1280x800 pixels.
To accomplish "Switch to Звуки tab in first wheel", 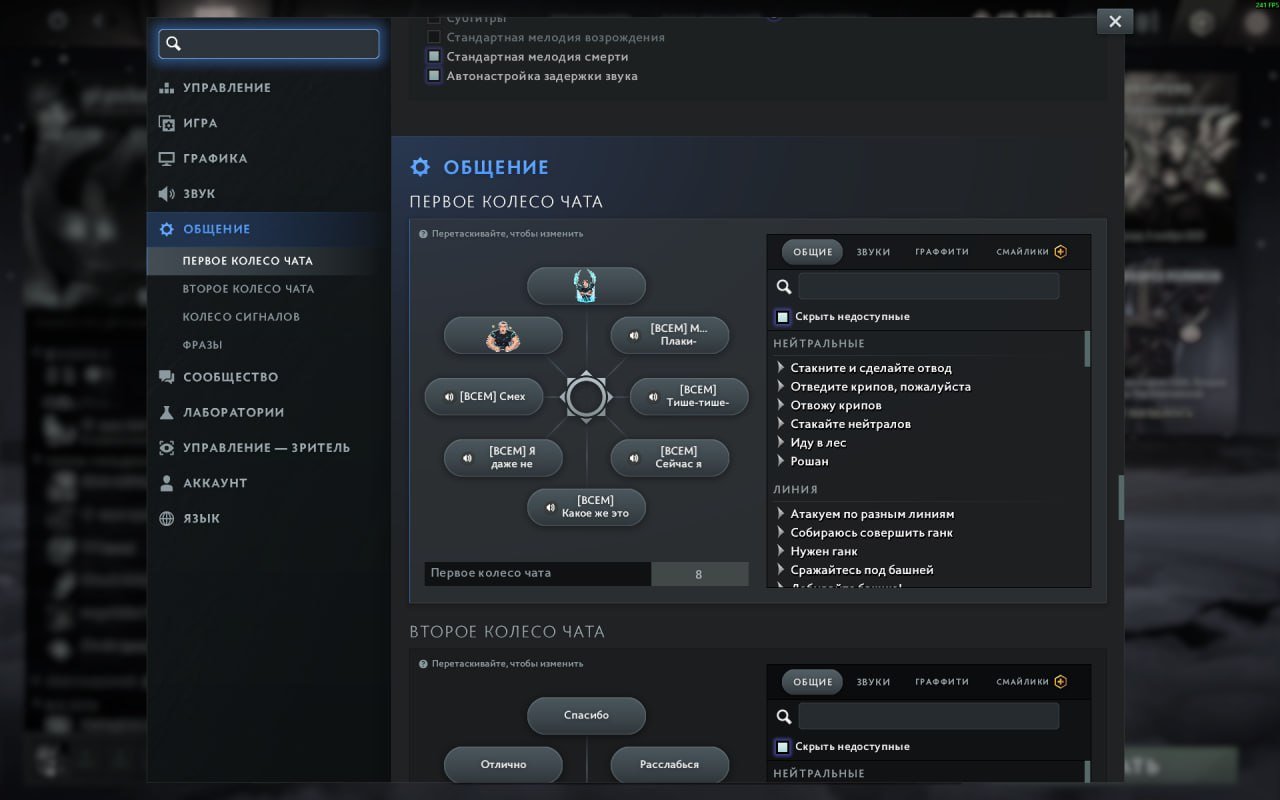I will (873, 252).
